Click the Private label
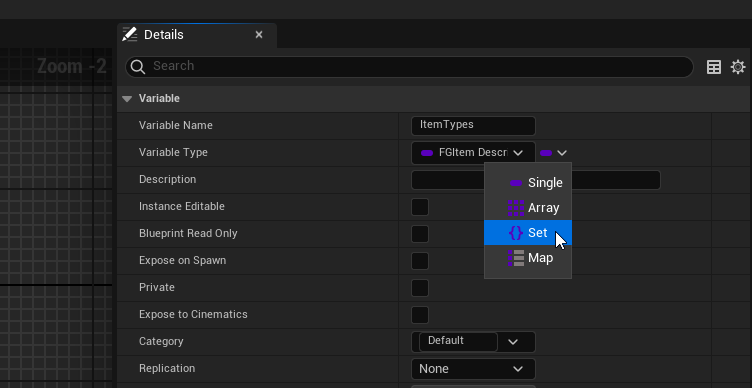Screen dimensions: 752x388 [x=157, y=287]
